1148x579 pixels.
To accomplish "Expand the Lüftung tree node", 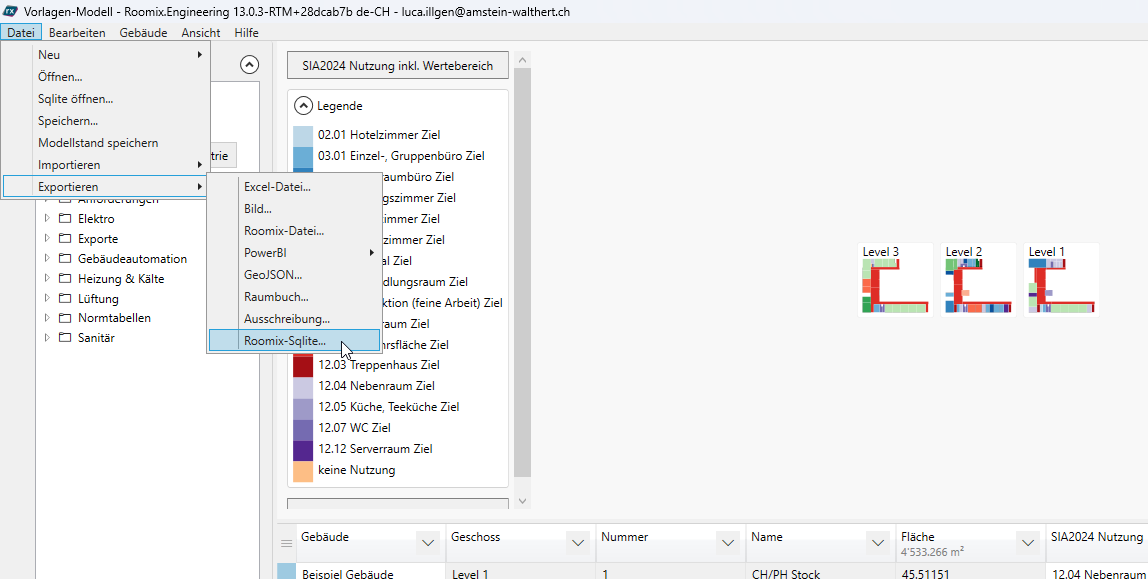I will 47,298.
